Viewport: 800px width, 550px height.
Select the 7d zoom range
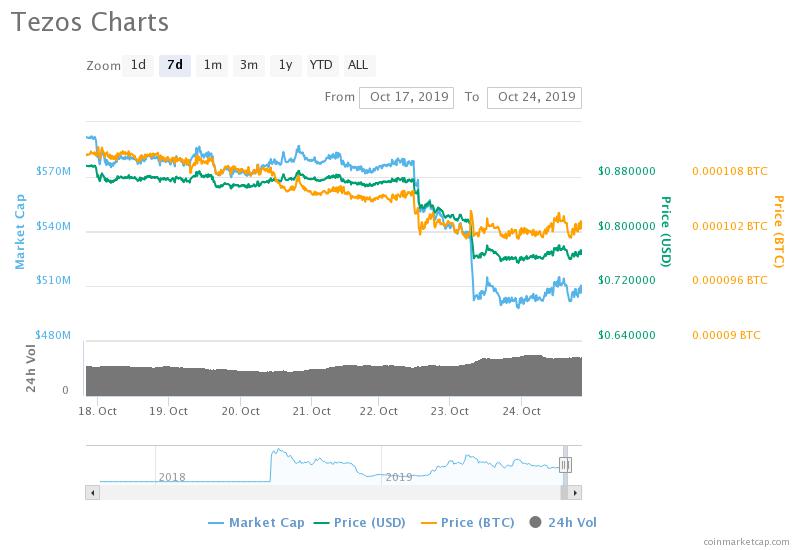click(175, 65)
